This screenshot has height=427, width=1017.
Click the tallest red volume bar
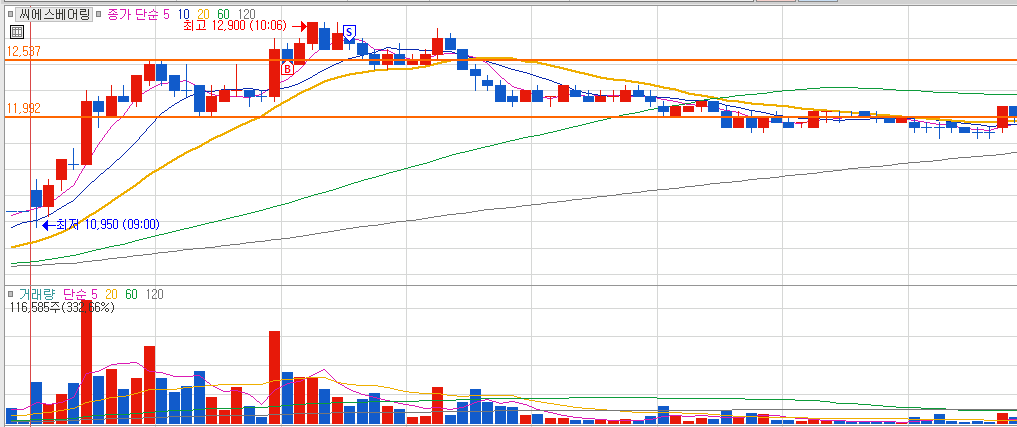coord(86,361)
